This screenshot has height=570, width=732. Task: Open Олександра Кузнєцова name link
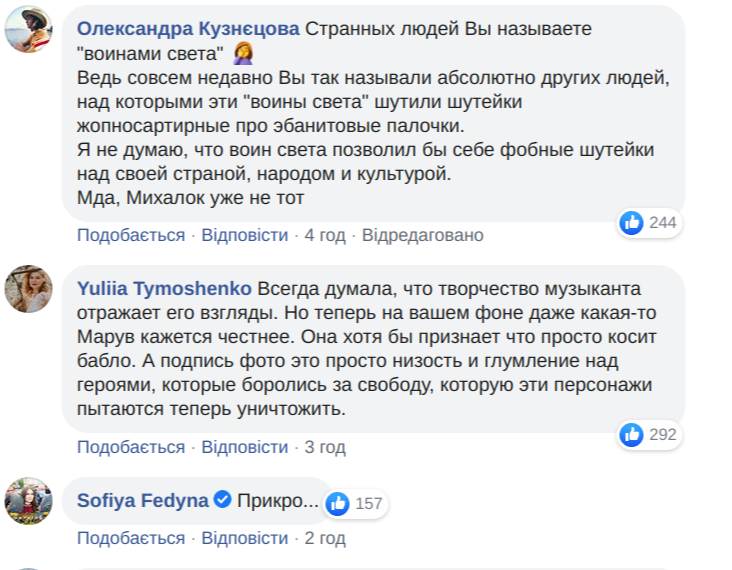[x=188, y=28]
